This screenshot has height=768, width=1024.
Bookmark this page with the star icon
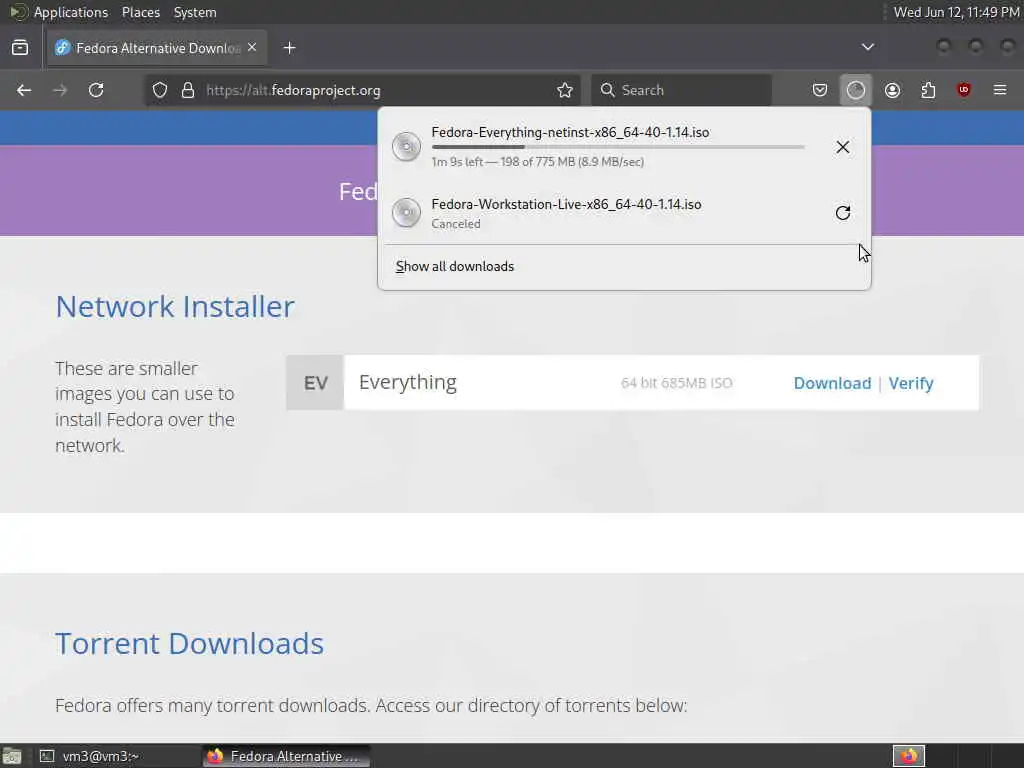[x=565, y=90]
